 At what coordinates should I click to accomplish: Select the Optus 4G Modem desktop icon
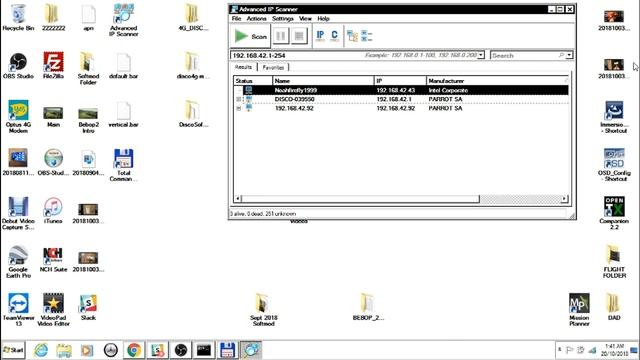pyautogui.click(x=18, y=116)
